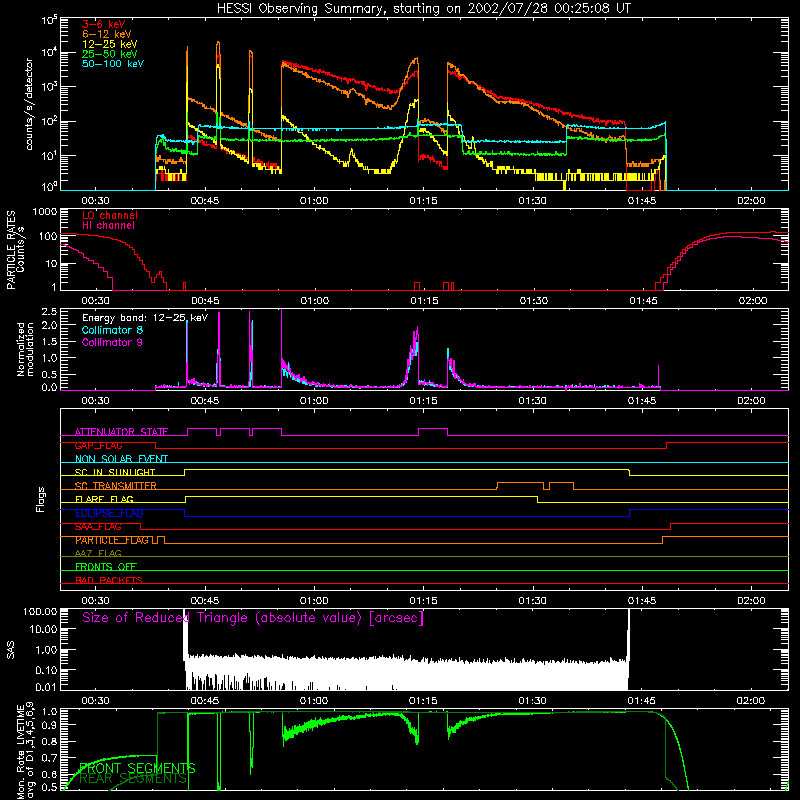Viewport: 800px width, 800px height.
Task: Click the 01:45 tick under the modulation plot
Action: click(642, 401)
